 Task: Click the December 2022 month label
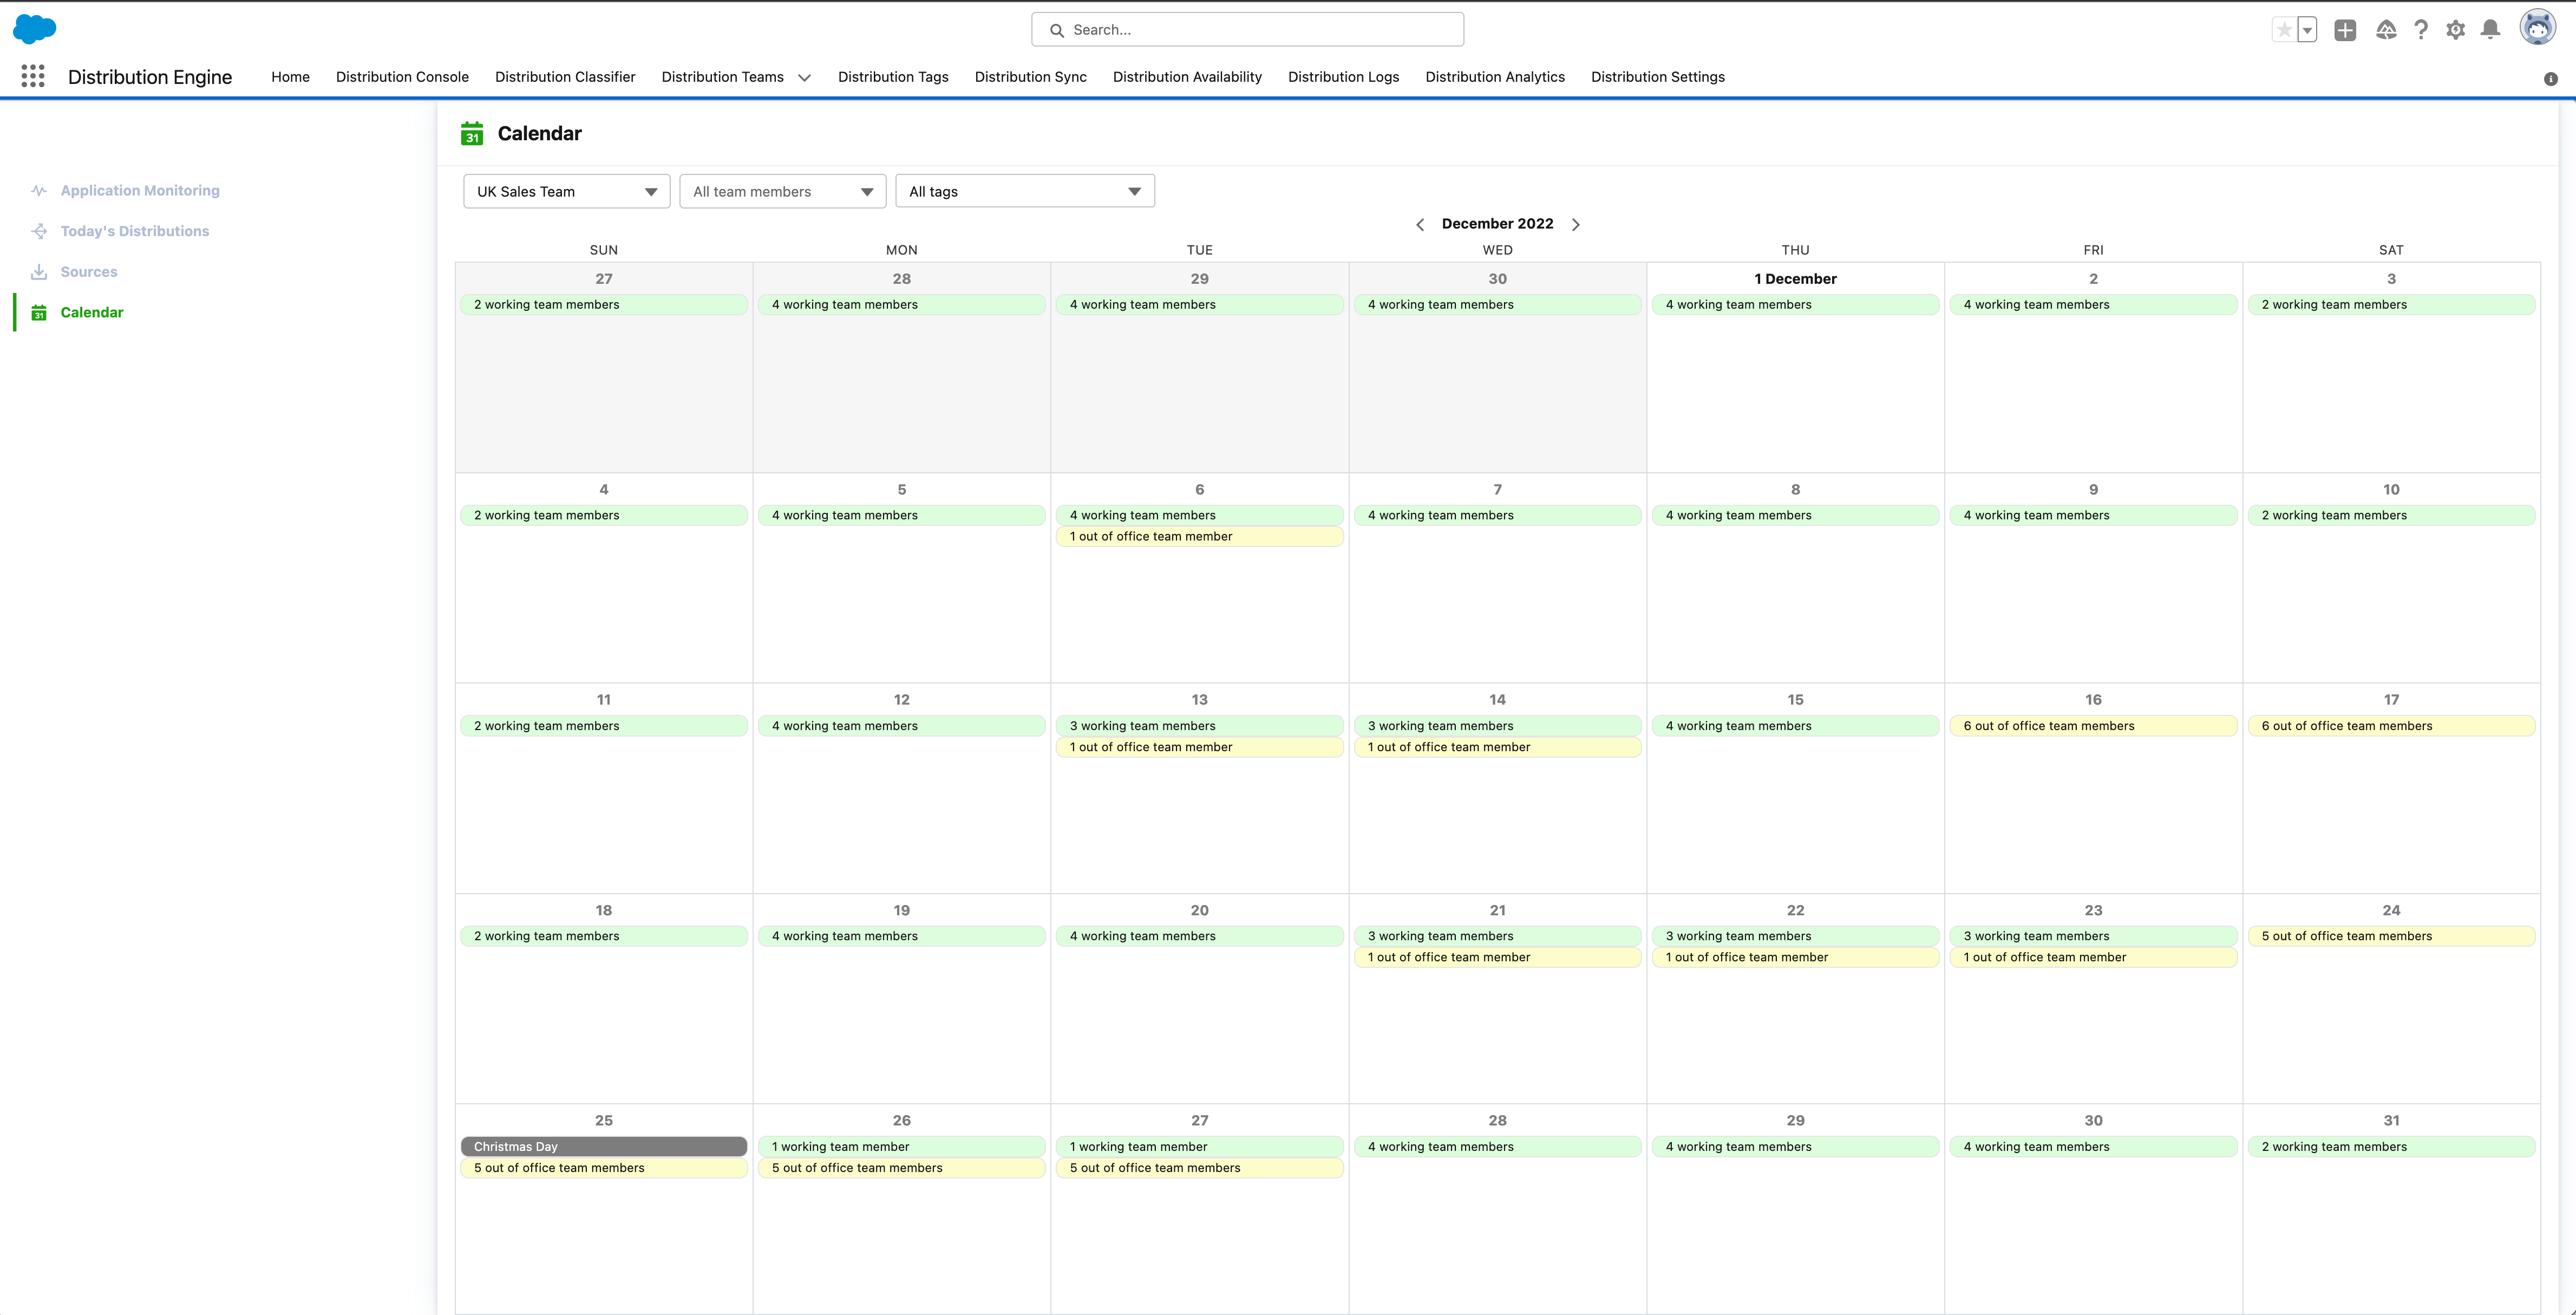(x=1497, y=224)
